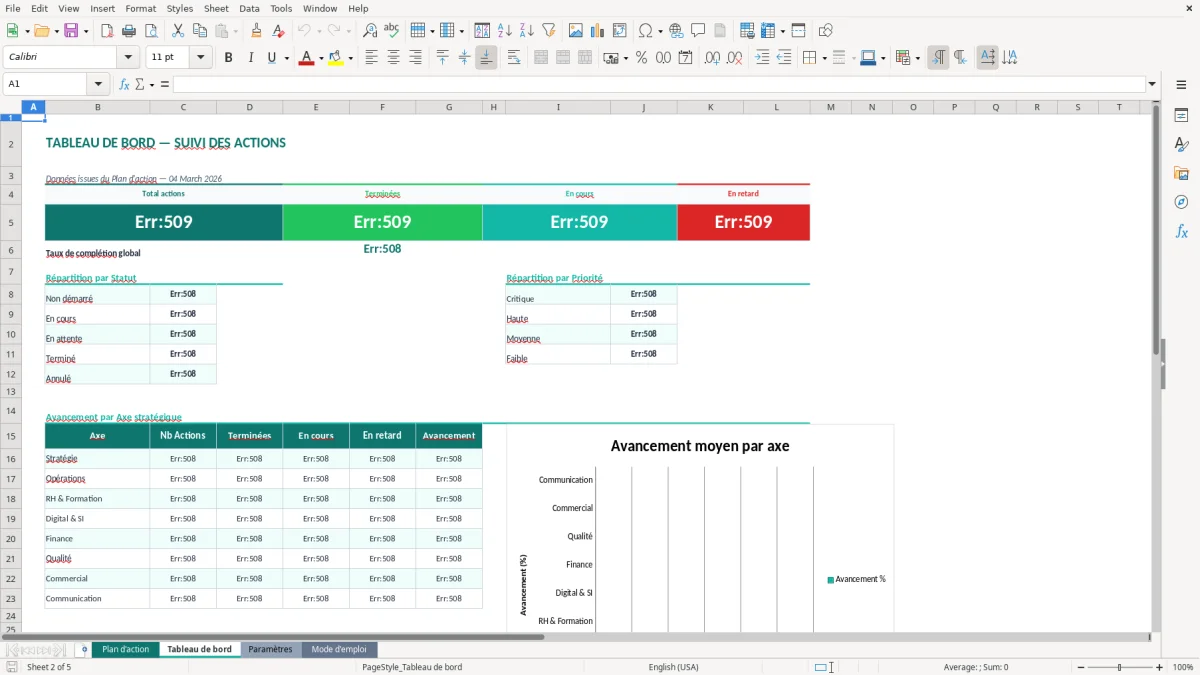Click Headers and Footers icon
Screen dimensions: 1200x675
(x=720, y=31)
